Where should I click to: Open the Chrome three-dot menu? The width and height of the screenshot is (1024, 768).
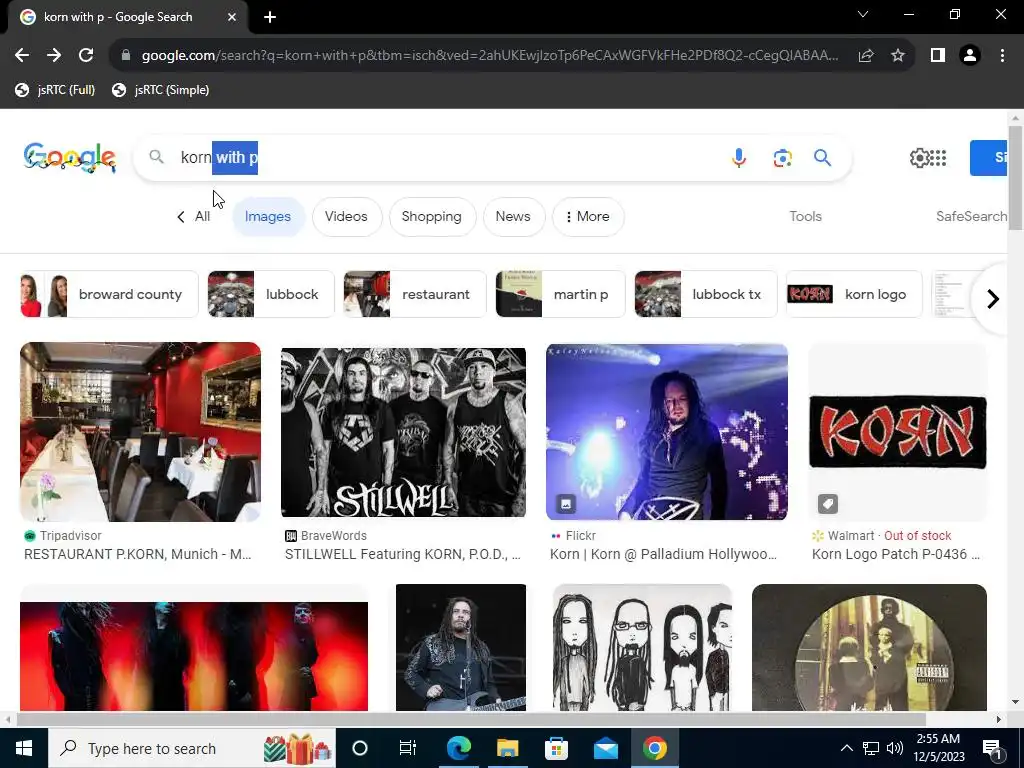pos(1002,56)
